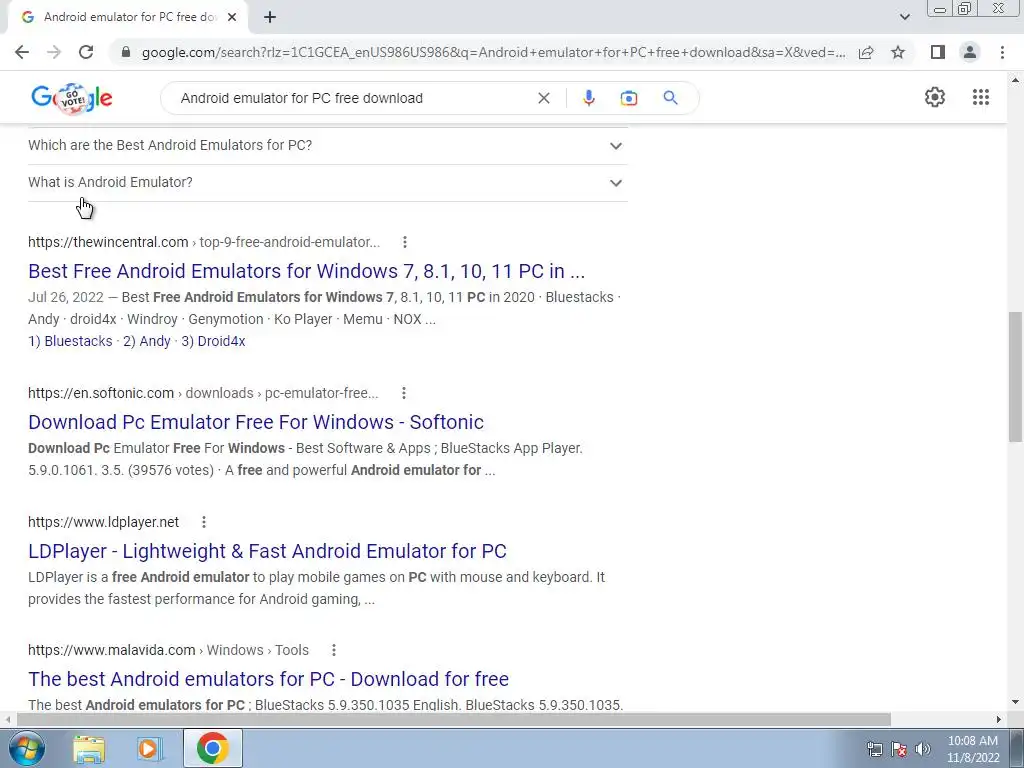Viewport: 1024px width, 768px height.
Task: Search by image with camera icon
Action: point(628,98)
